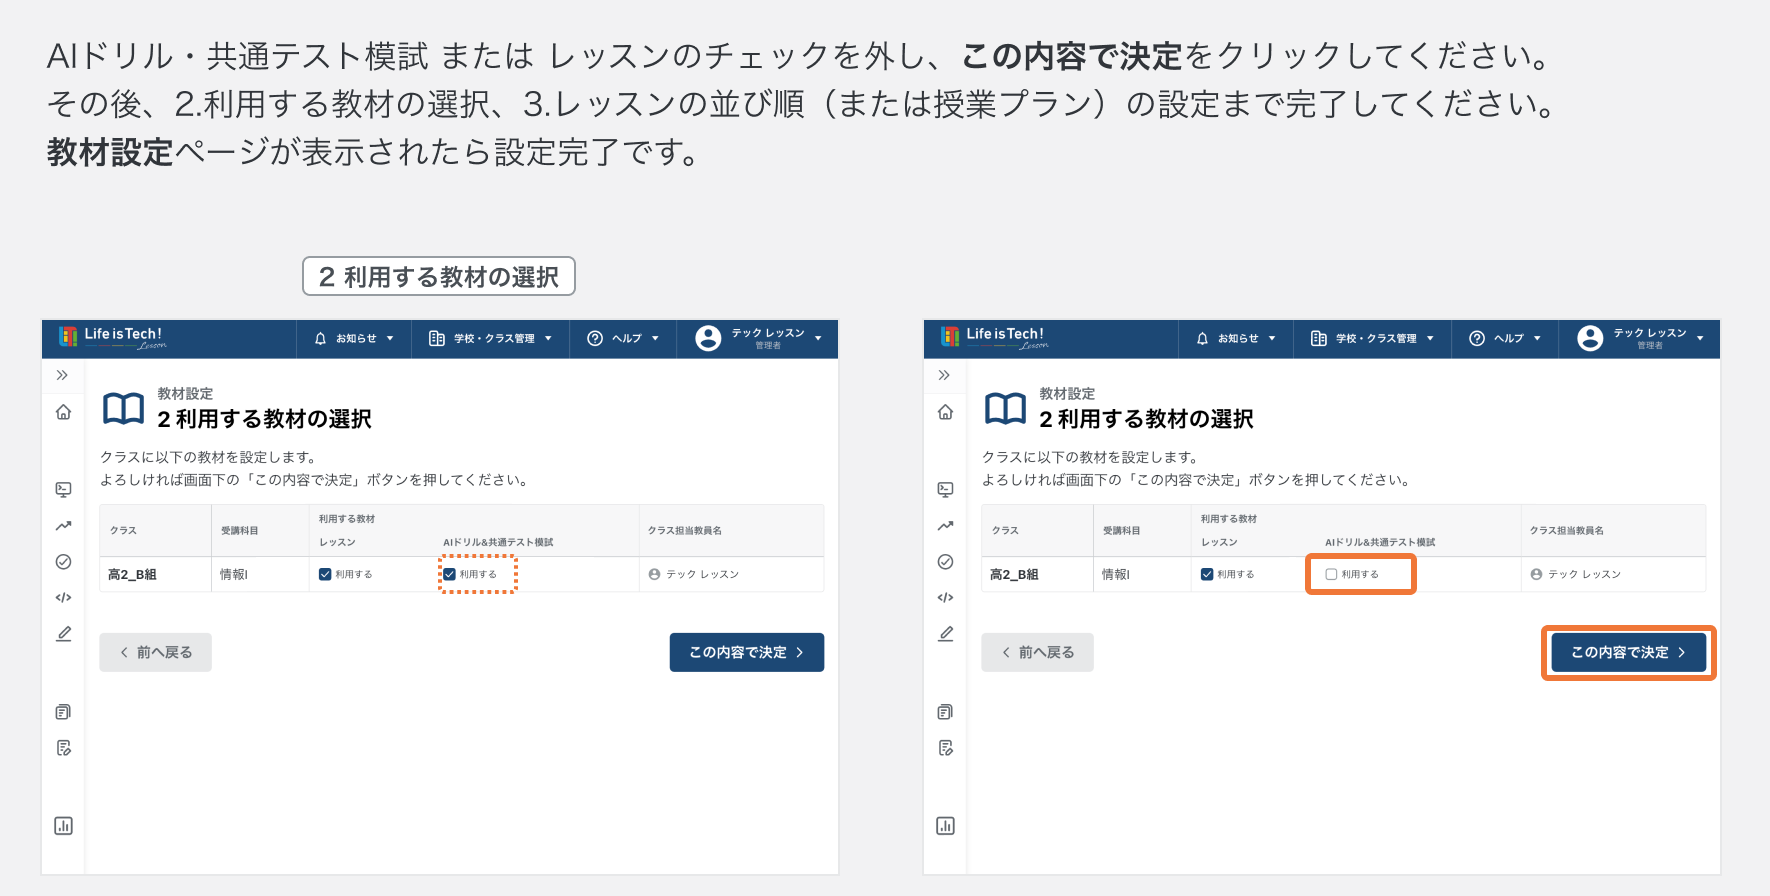Click 前へ戻る button in right screenshot
Image resolution: width=1770 pixels, height=896 pixels.
(x=1037, y=652)
